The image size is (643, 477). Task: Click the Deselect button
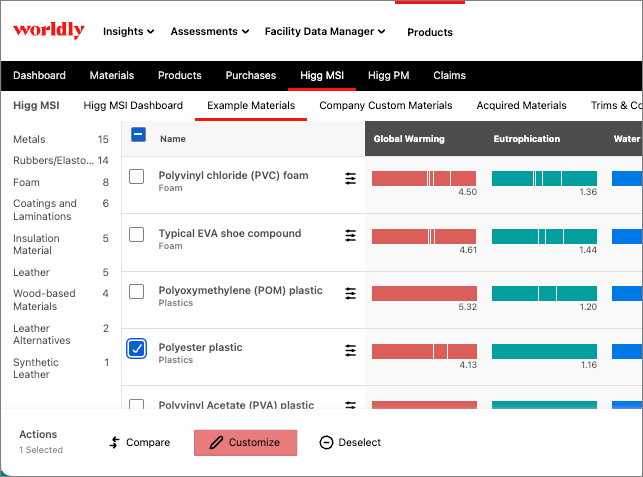[350, 442]
